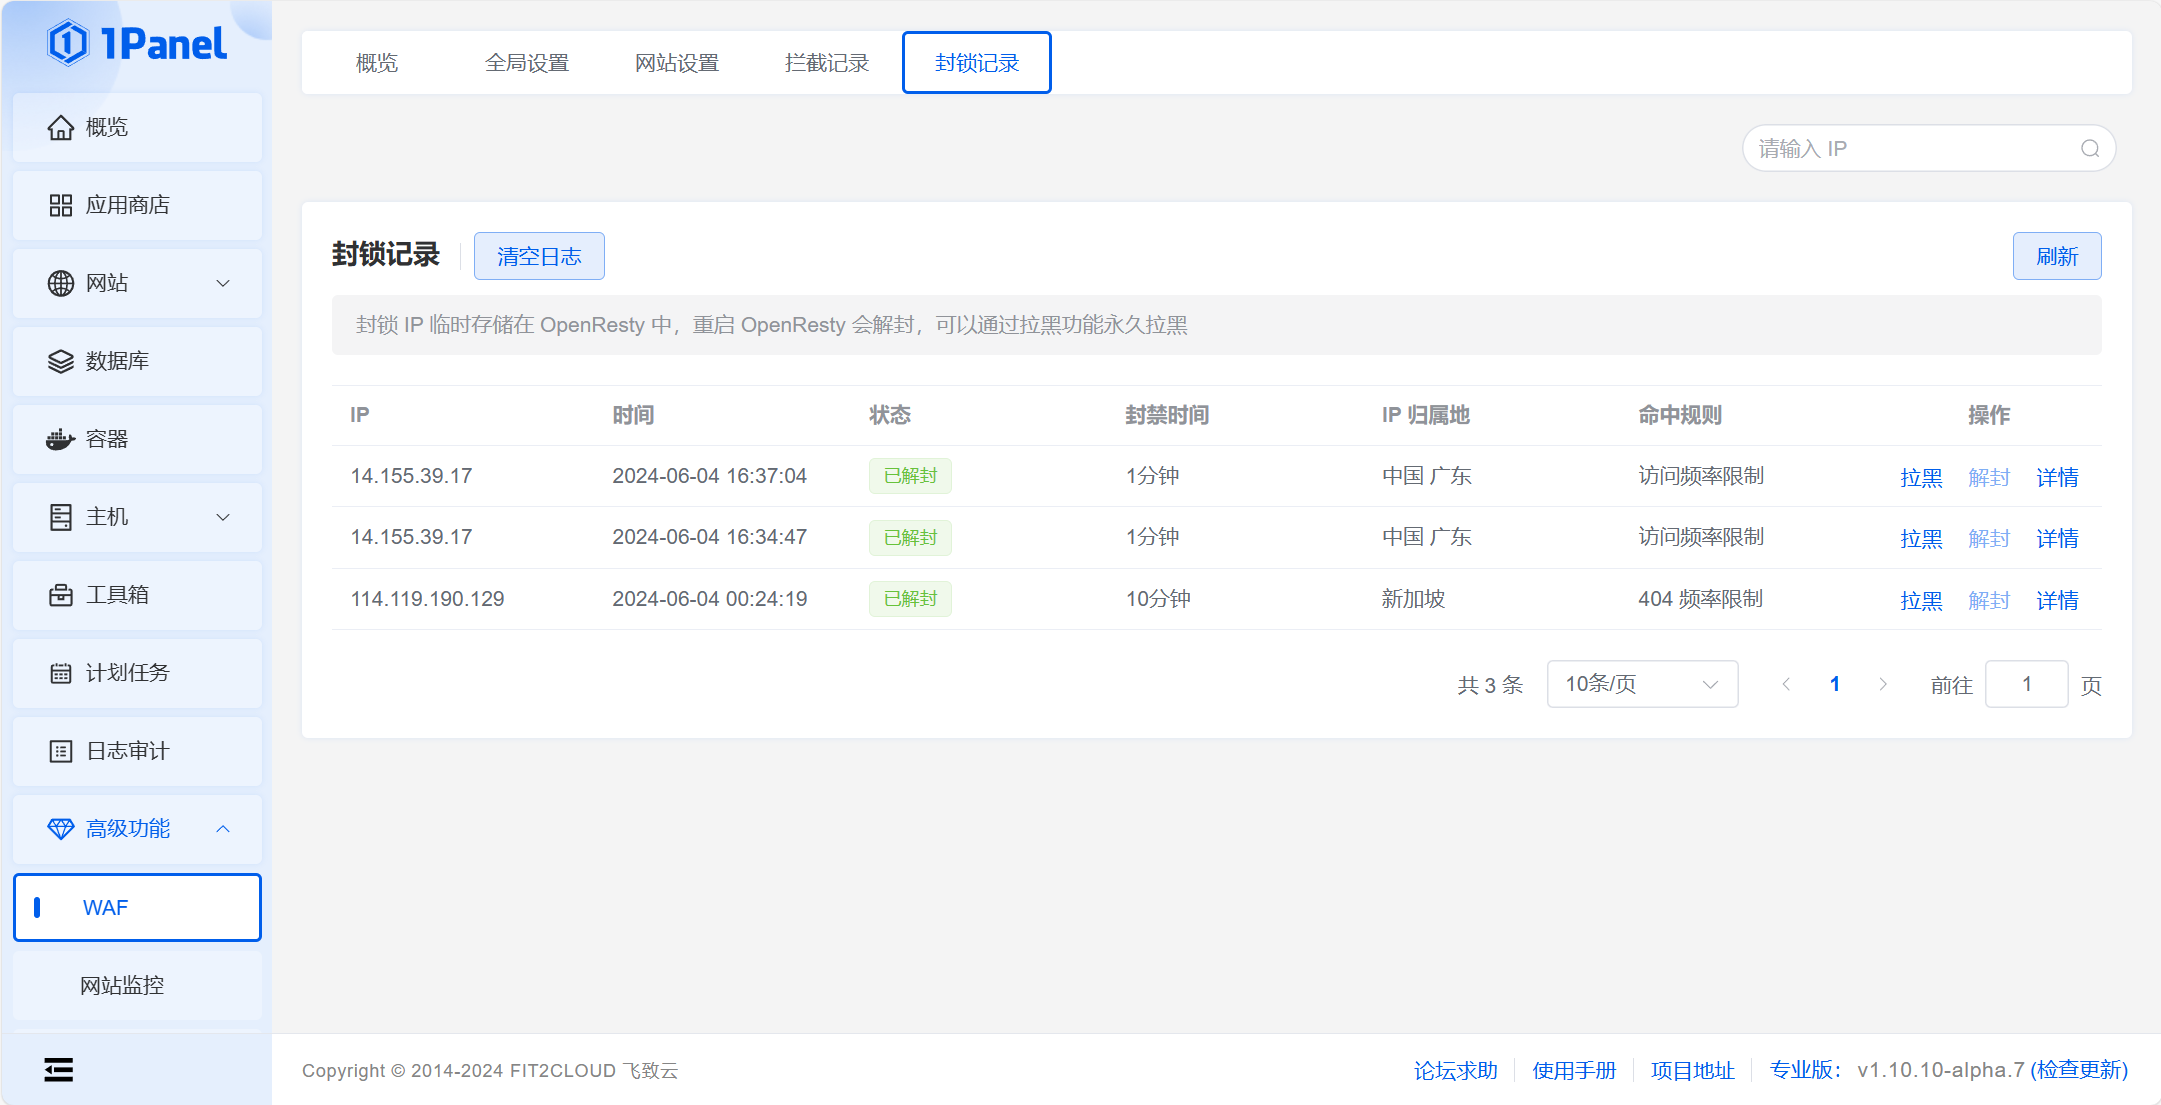
Task: Click the search magnifier icon in IP field
Action: coord(2090,148)
